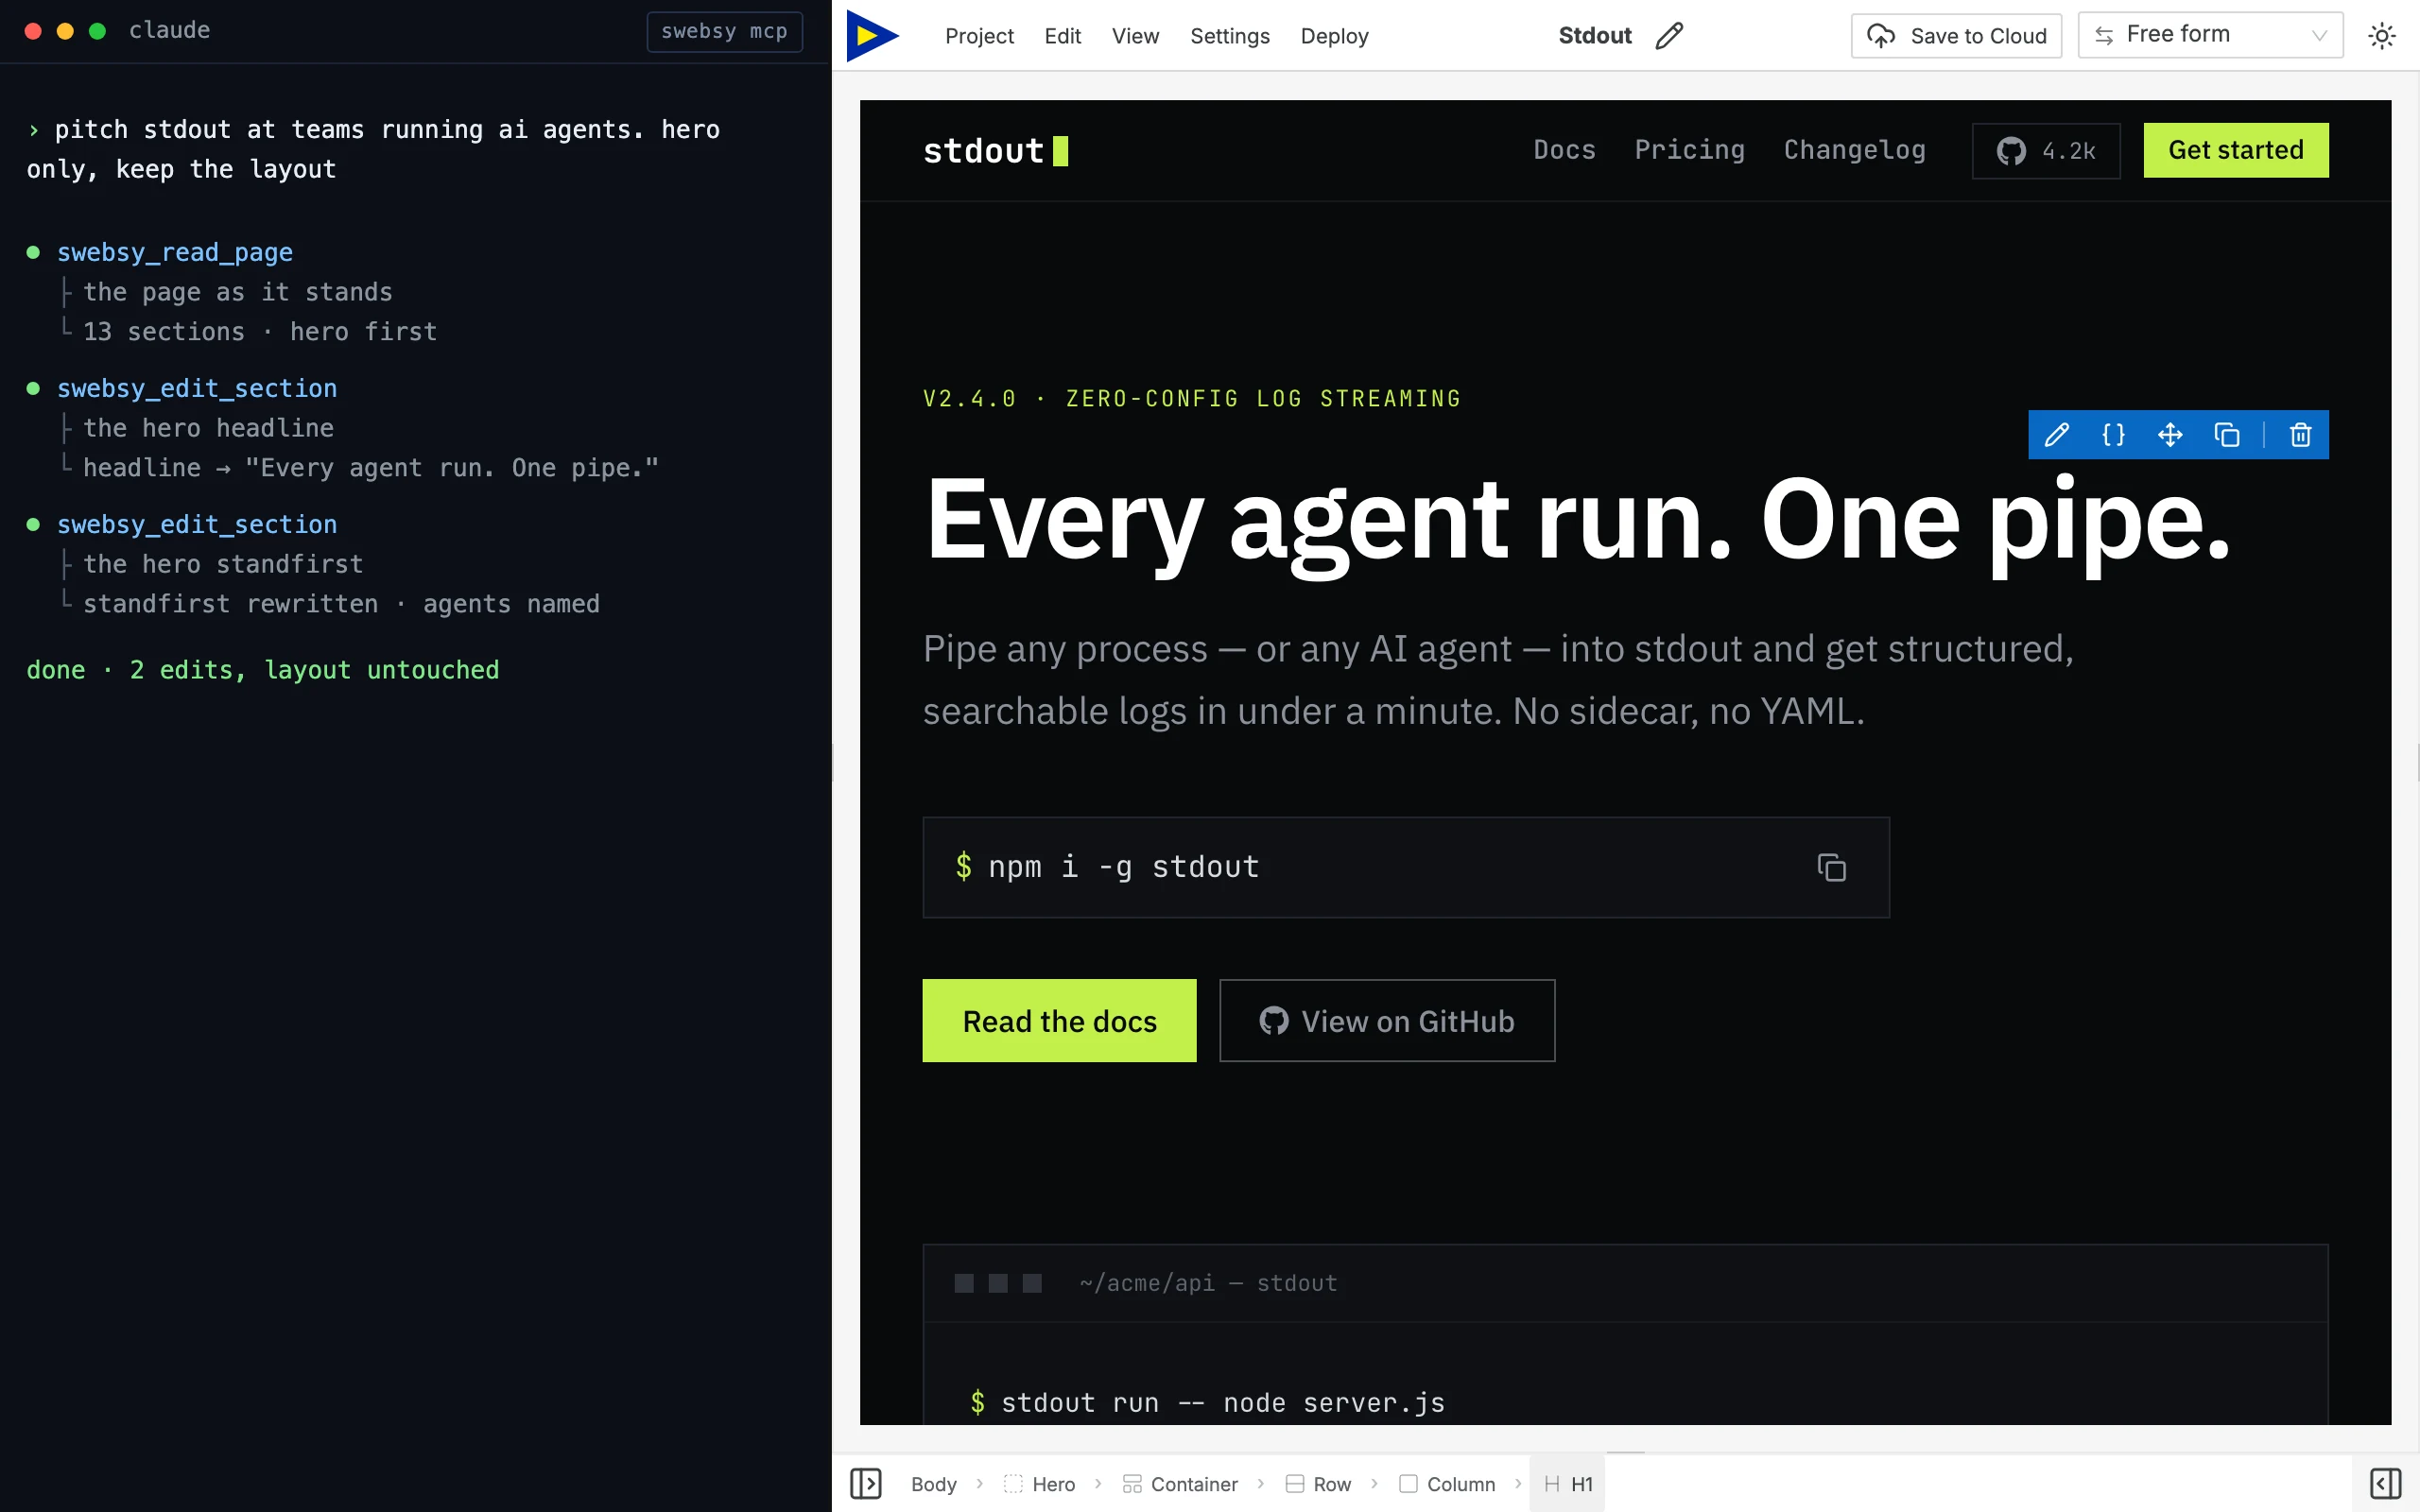Select the 'Pipe any process' standfirst paragraph
The image size is (2420, 1512).
coord(1498,680)
